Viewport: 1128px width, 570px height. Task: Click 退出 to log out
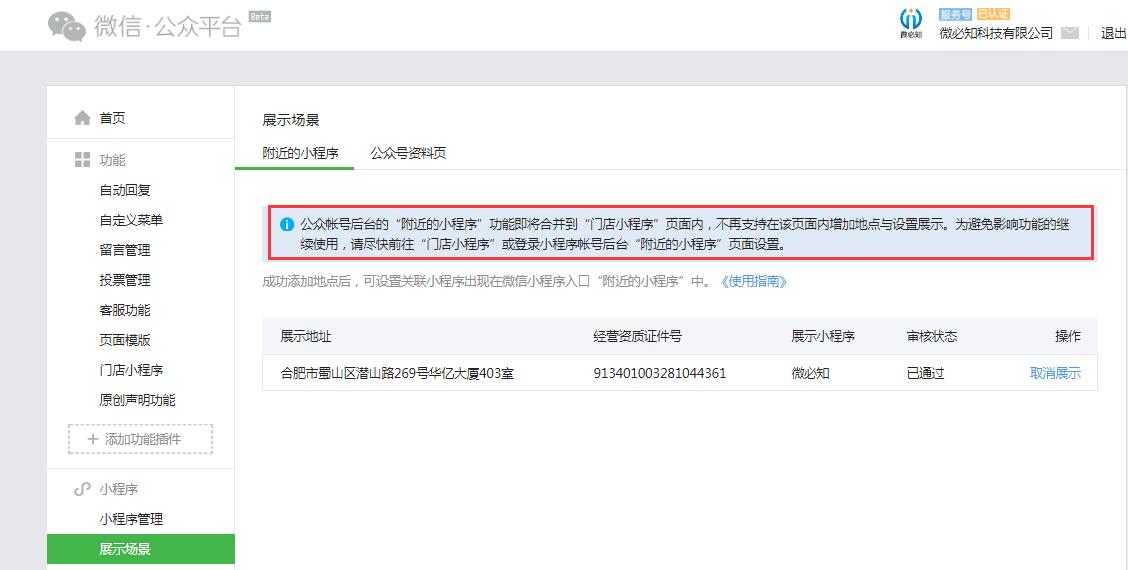point(1113,33)
